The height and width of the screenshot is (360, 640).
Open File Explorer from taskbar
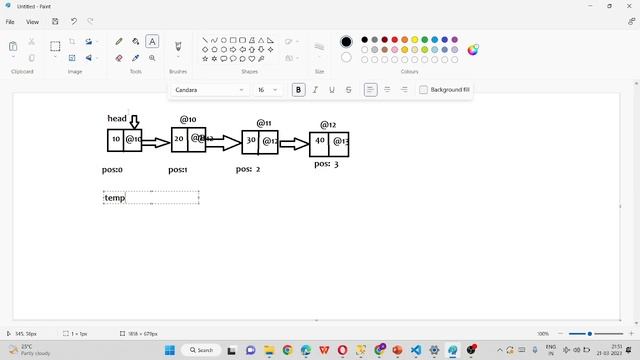click(x=269, y=350)
